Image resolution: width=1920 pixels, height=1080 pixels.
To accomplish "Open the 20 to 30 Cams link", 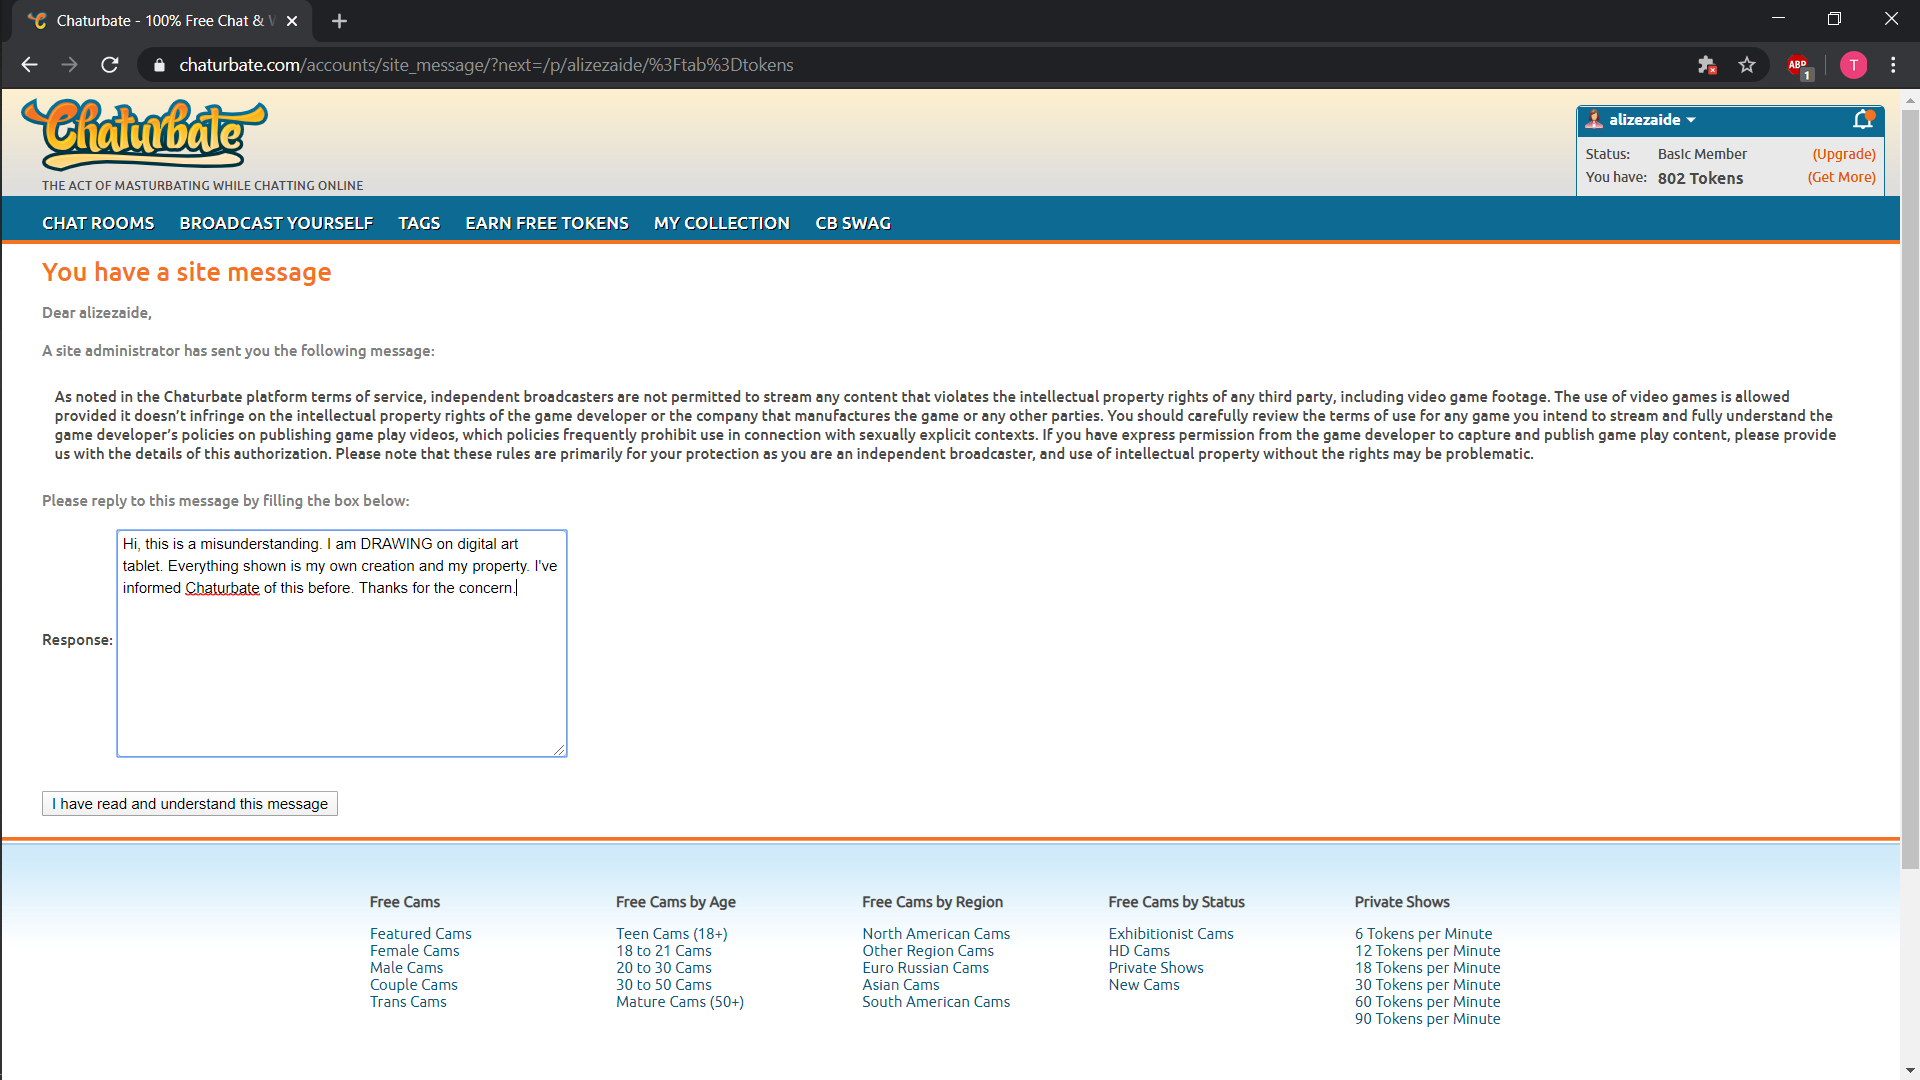I will point(664,967).
